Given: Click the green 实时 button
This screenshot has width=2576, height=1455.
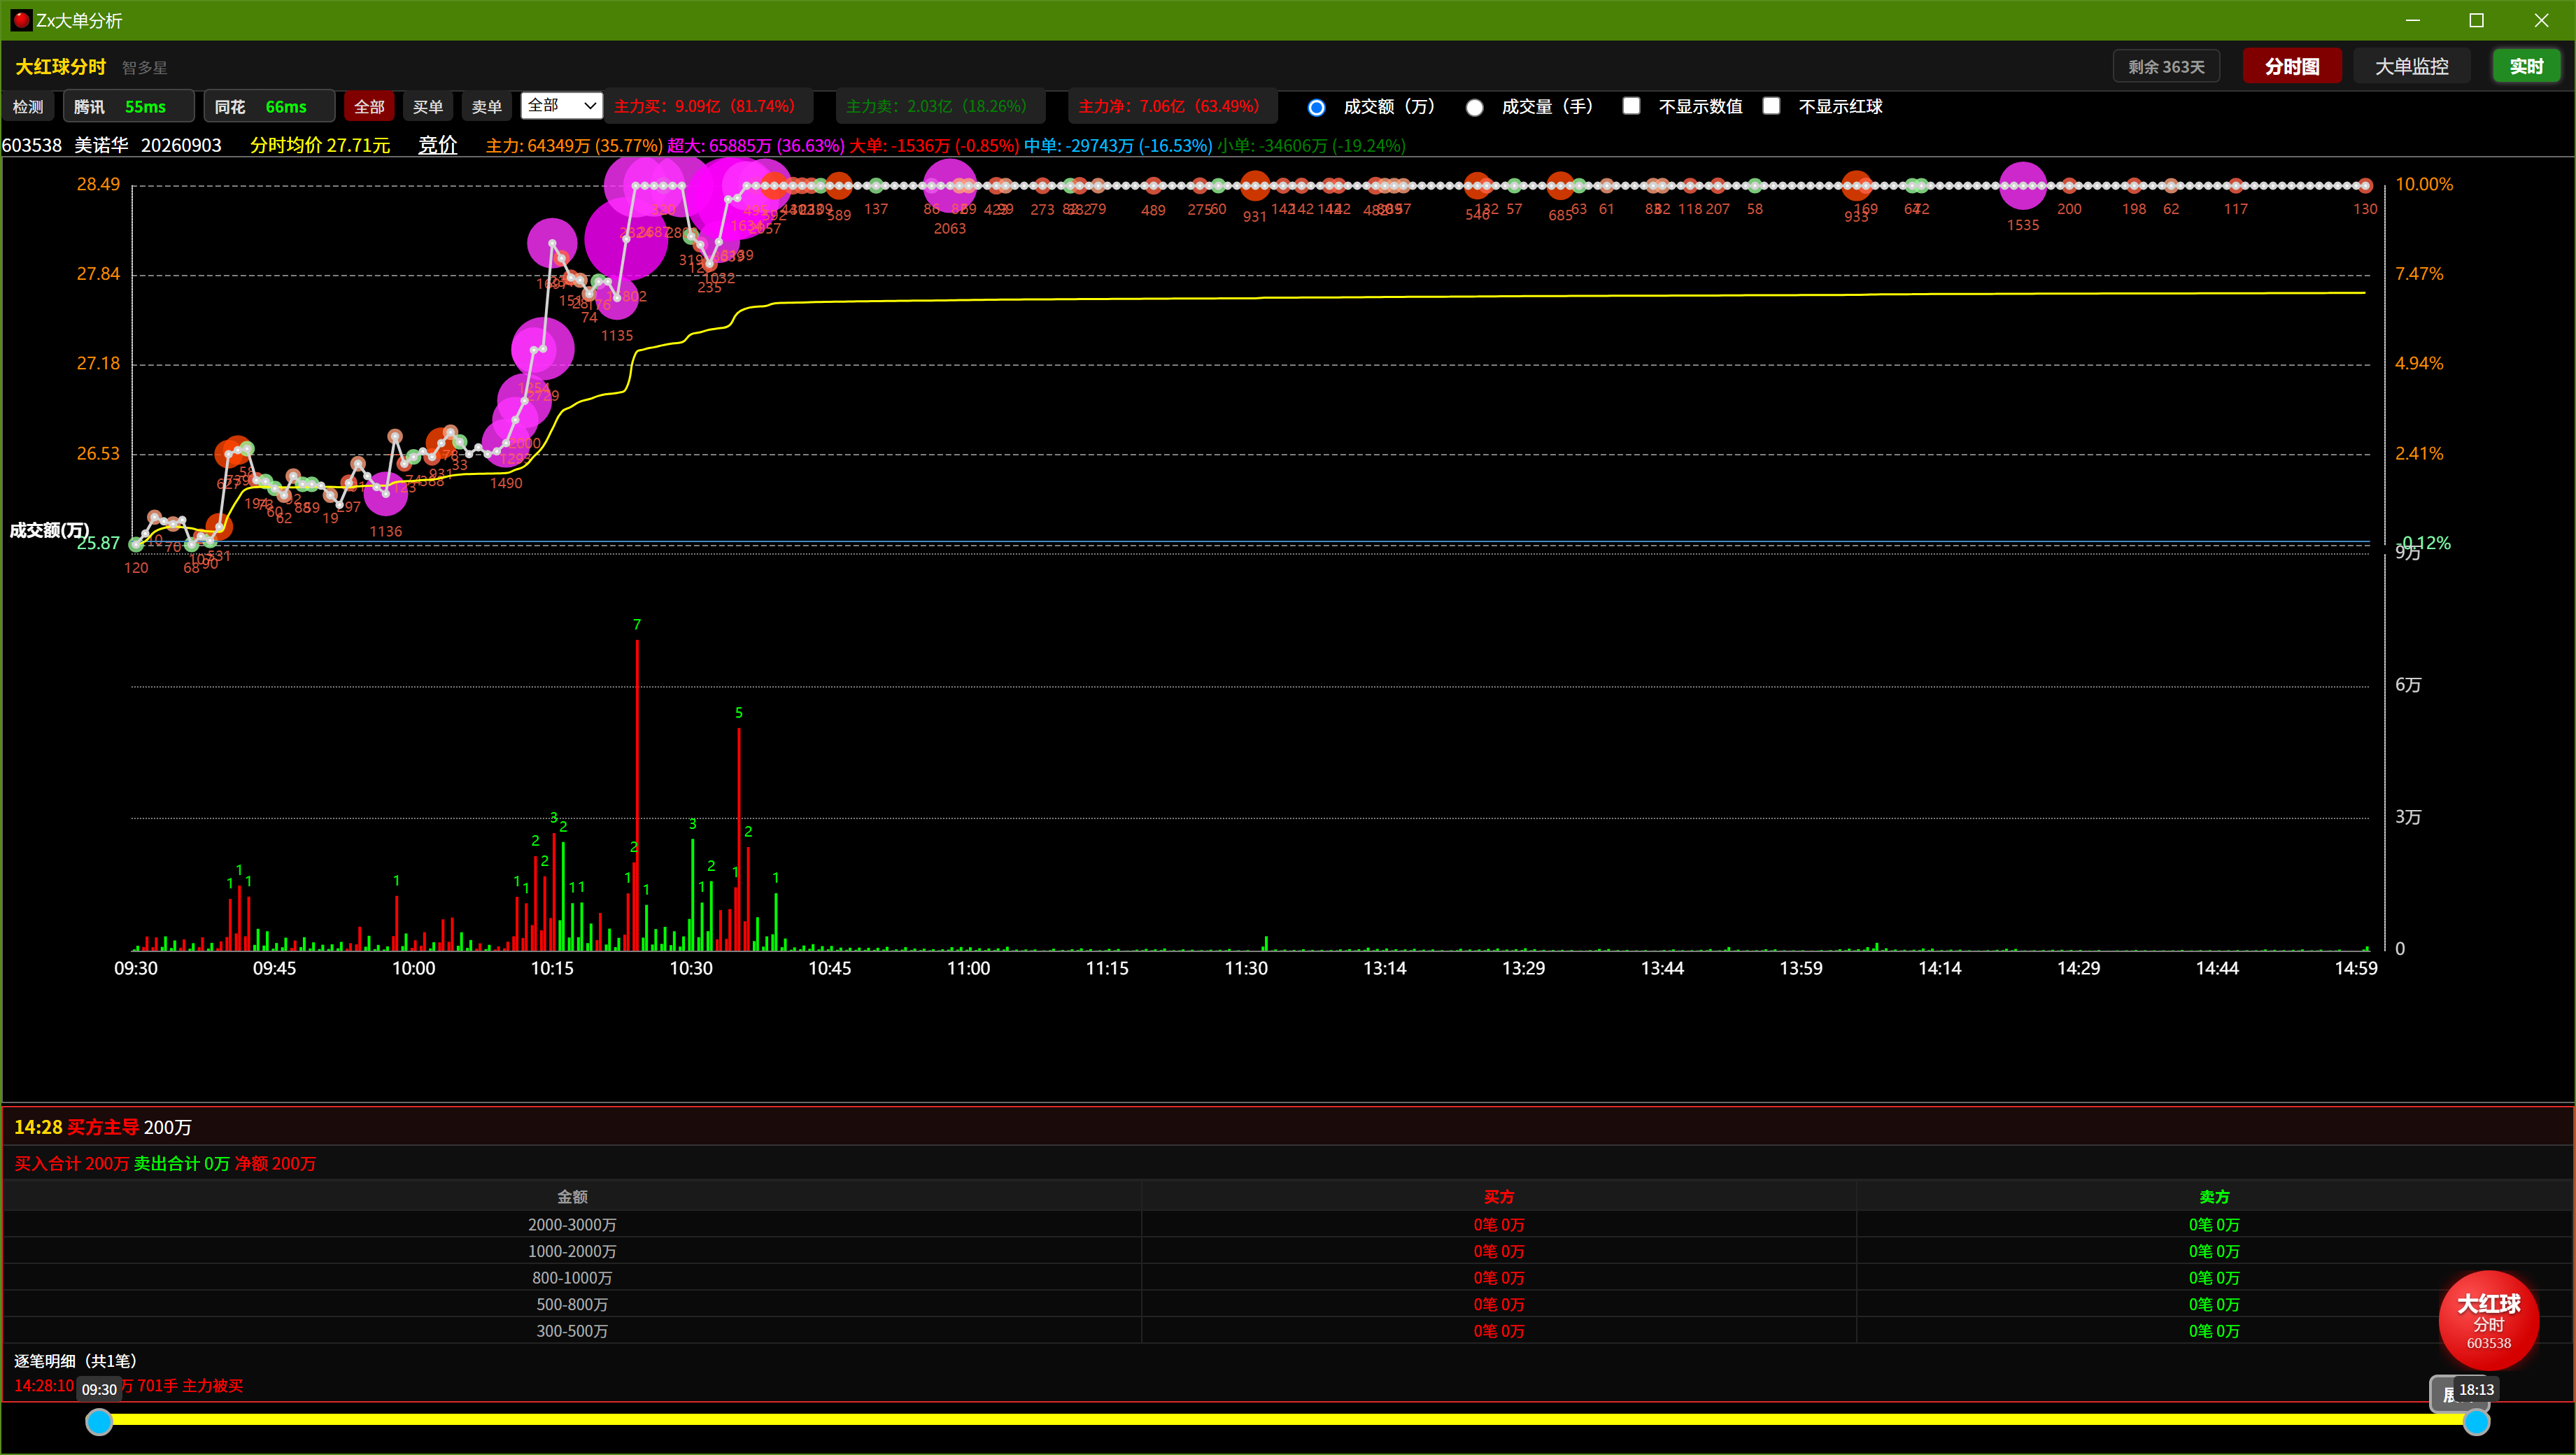Looking at the screenshot, I should (2525, 67).
